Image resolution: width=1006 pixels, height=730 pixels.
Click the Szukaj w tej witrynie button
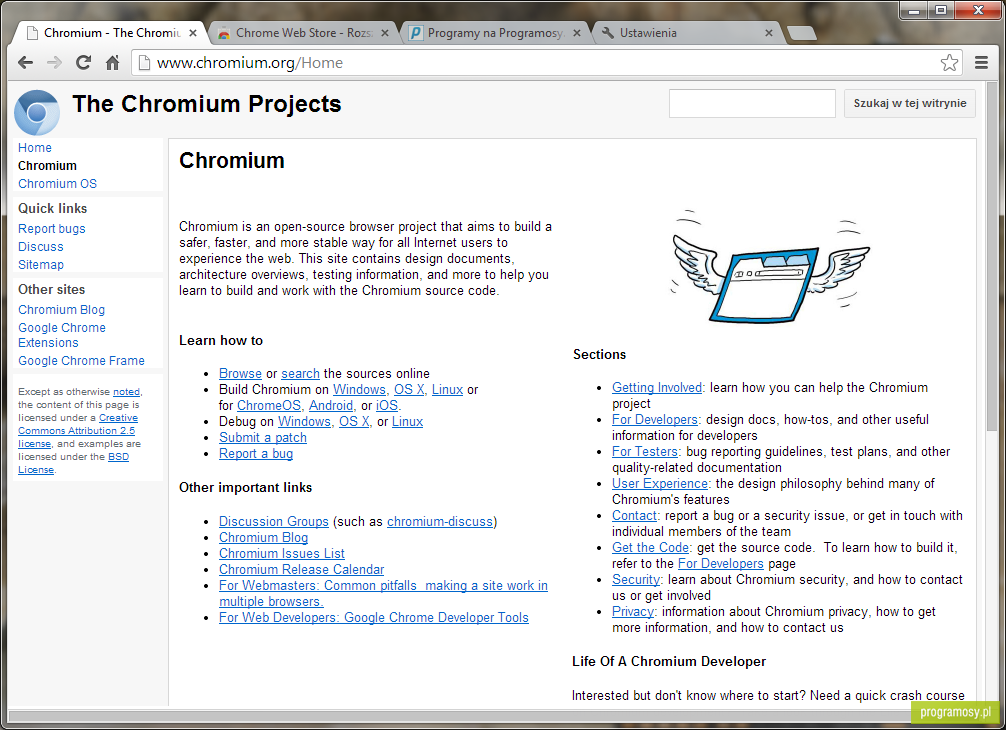(x=910, y=103)
